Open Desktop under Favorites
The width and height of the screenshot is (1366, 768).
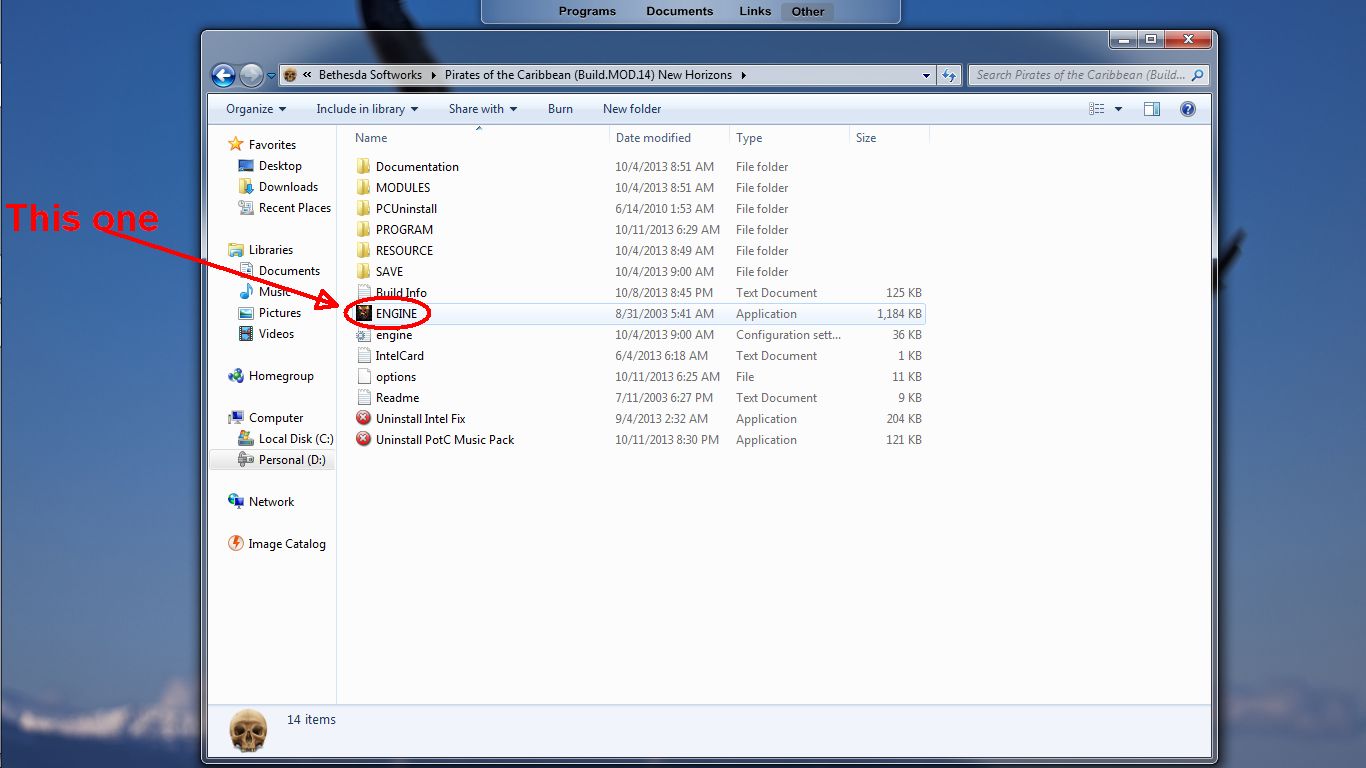270,166
